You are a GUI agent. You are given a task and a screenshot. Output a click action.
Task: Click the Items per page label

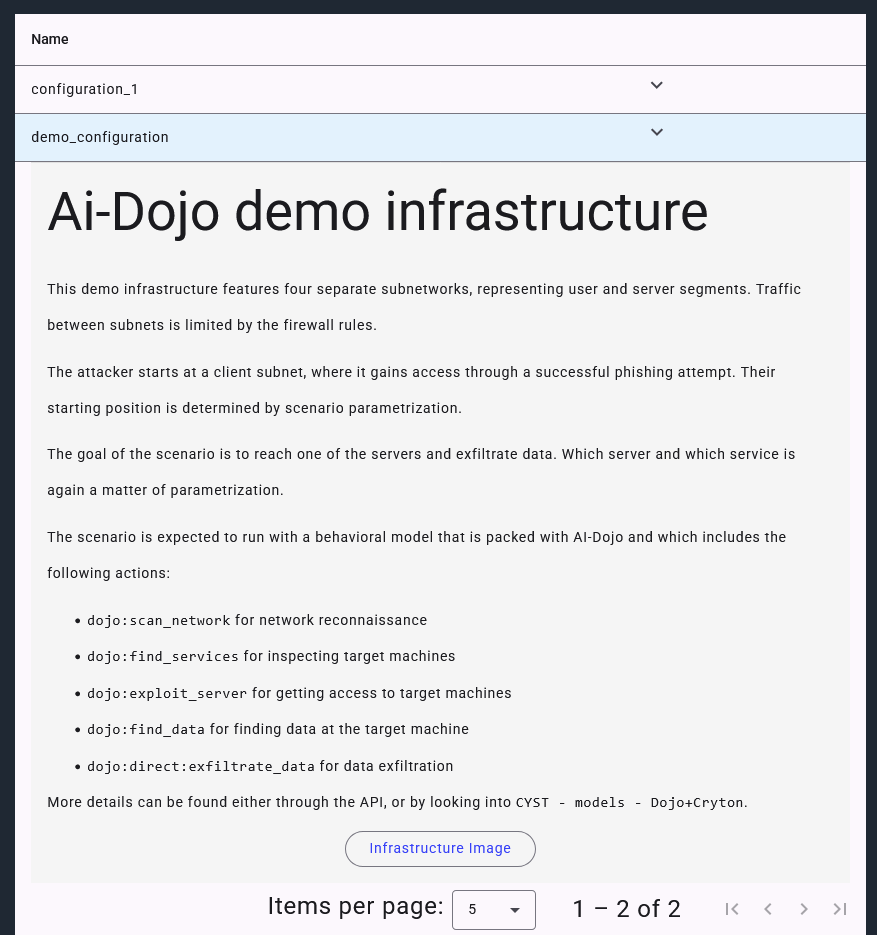pyautogui.click(x=355, y=907)
